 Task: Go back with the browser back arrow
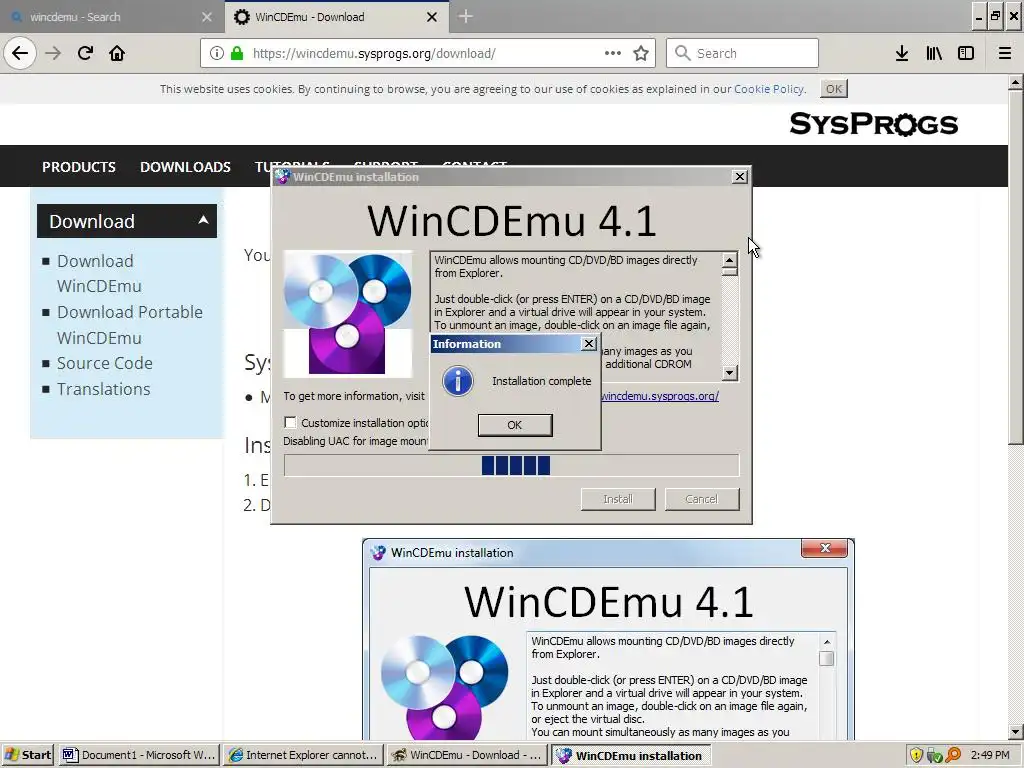[20, 53]
